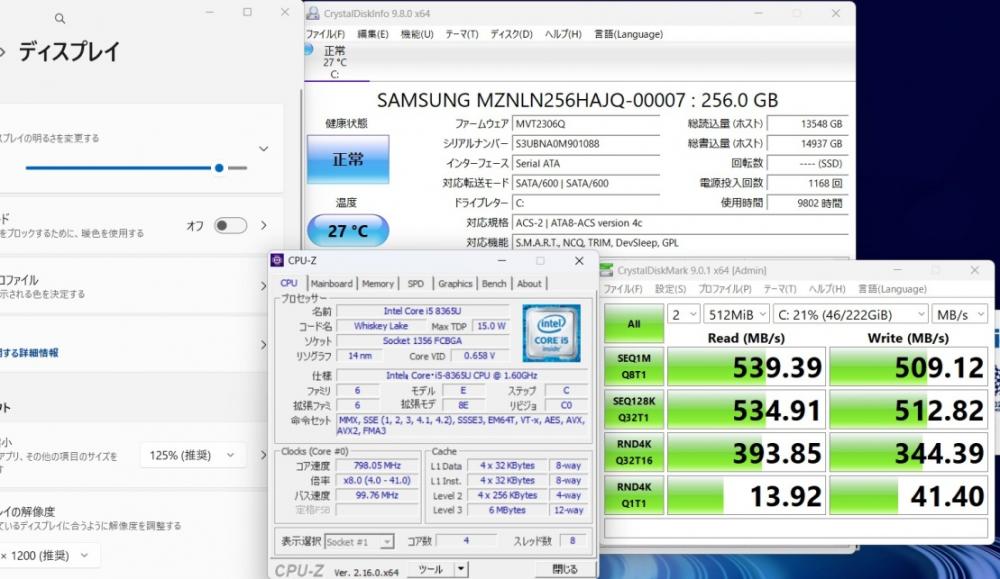Switch to the About tab in CPU-Z
This screenshot has height=579, width=1000.
coord(529,284)
